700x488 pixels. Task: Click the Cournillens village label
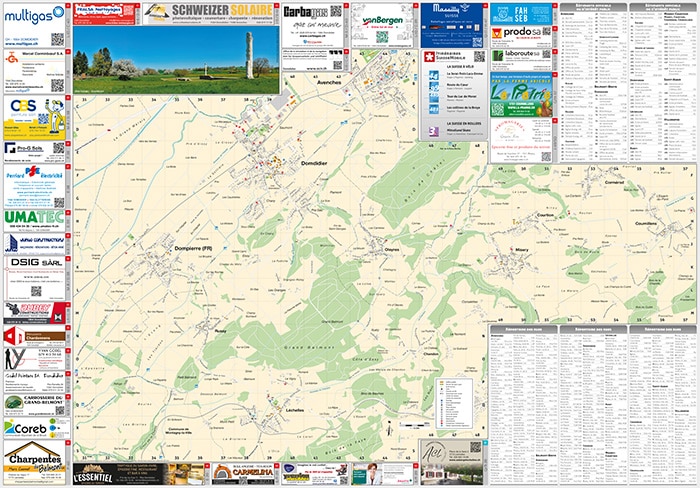coord(646,223)
